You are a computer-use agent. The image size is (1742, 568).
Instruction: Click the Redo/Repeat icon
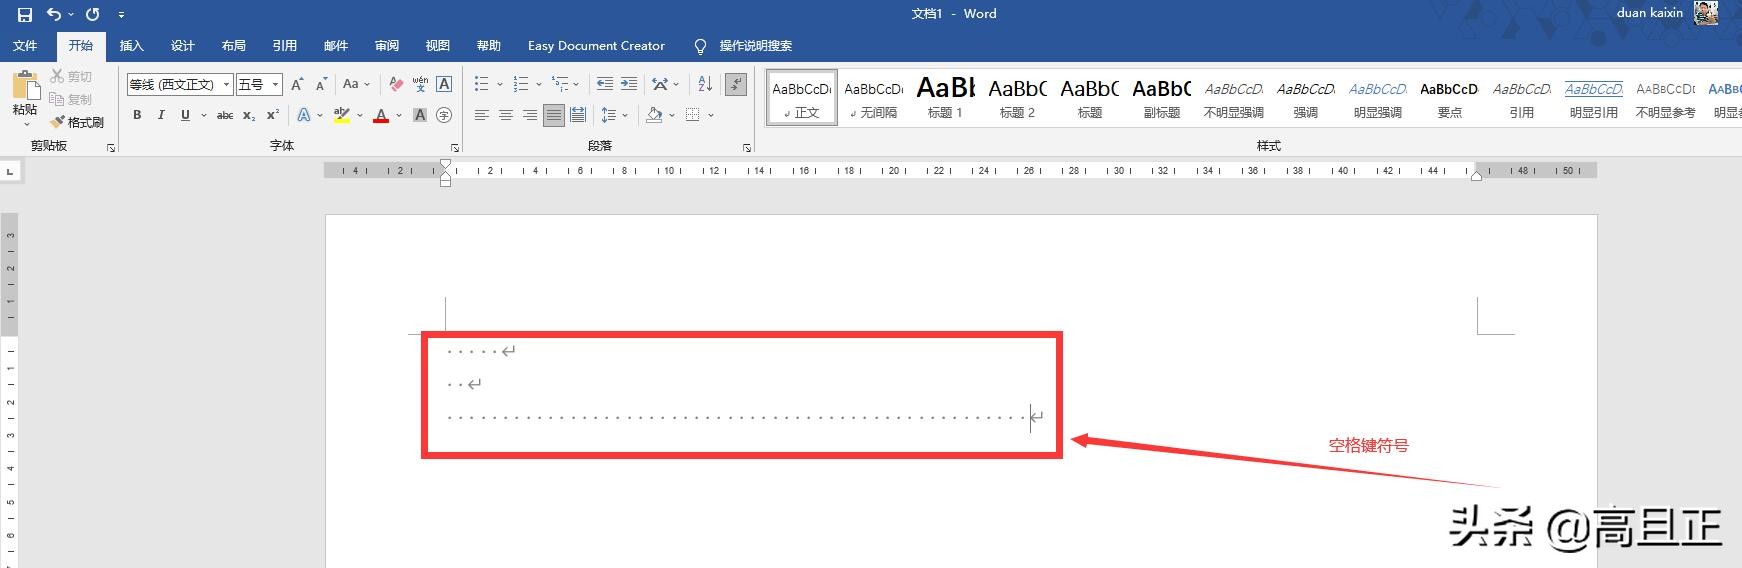[x=93, y=14]
